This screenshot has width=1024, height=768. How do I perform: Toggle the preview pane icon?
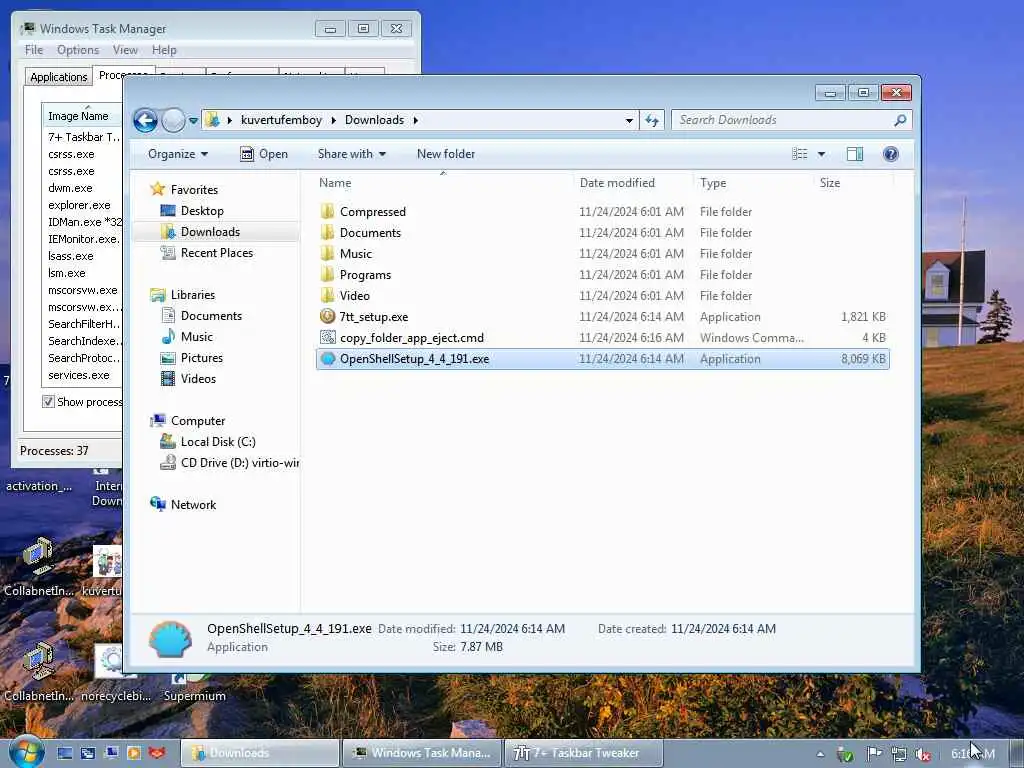[855, 154]
